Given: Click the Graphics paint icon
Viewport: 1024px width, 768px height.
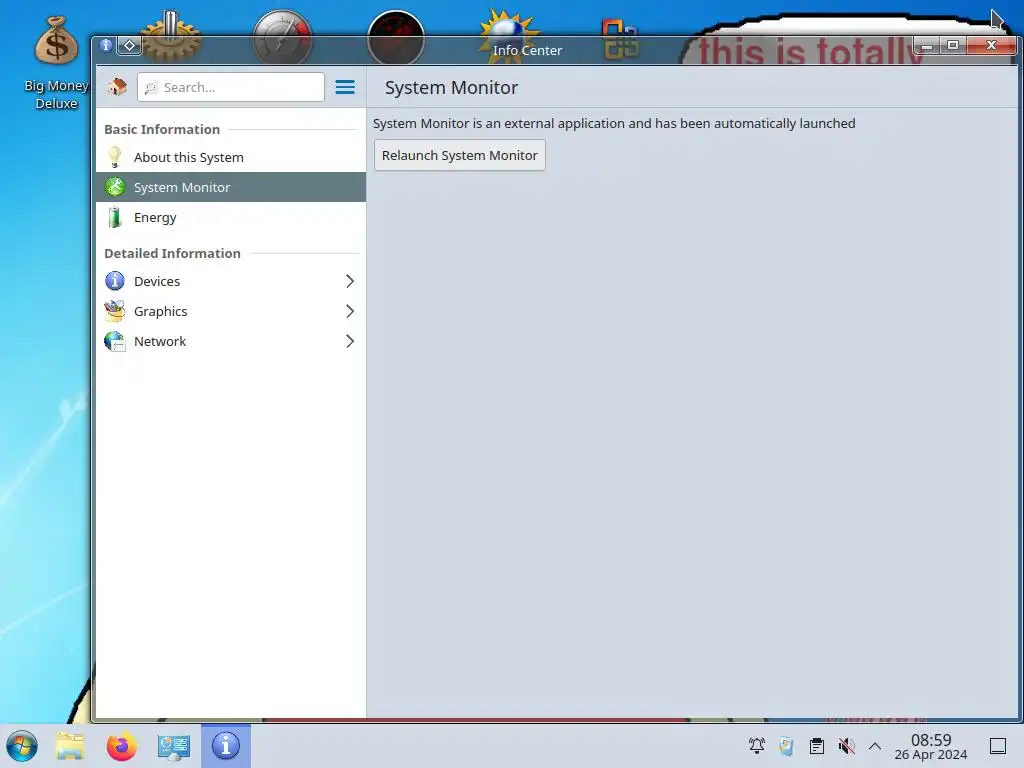Looking at the screenshot, I should [x=115, y=312].
